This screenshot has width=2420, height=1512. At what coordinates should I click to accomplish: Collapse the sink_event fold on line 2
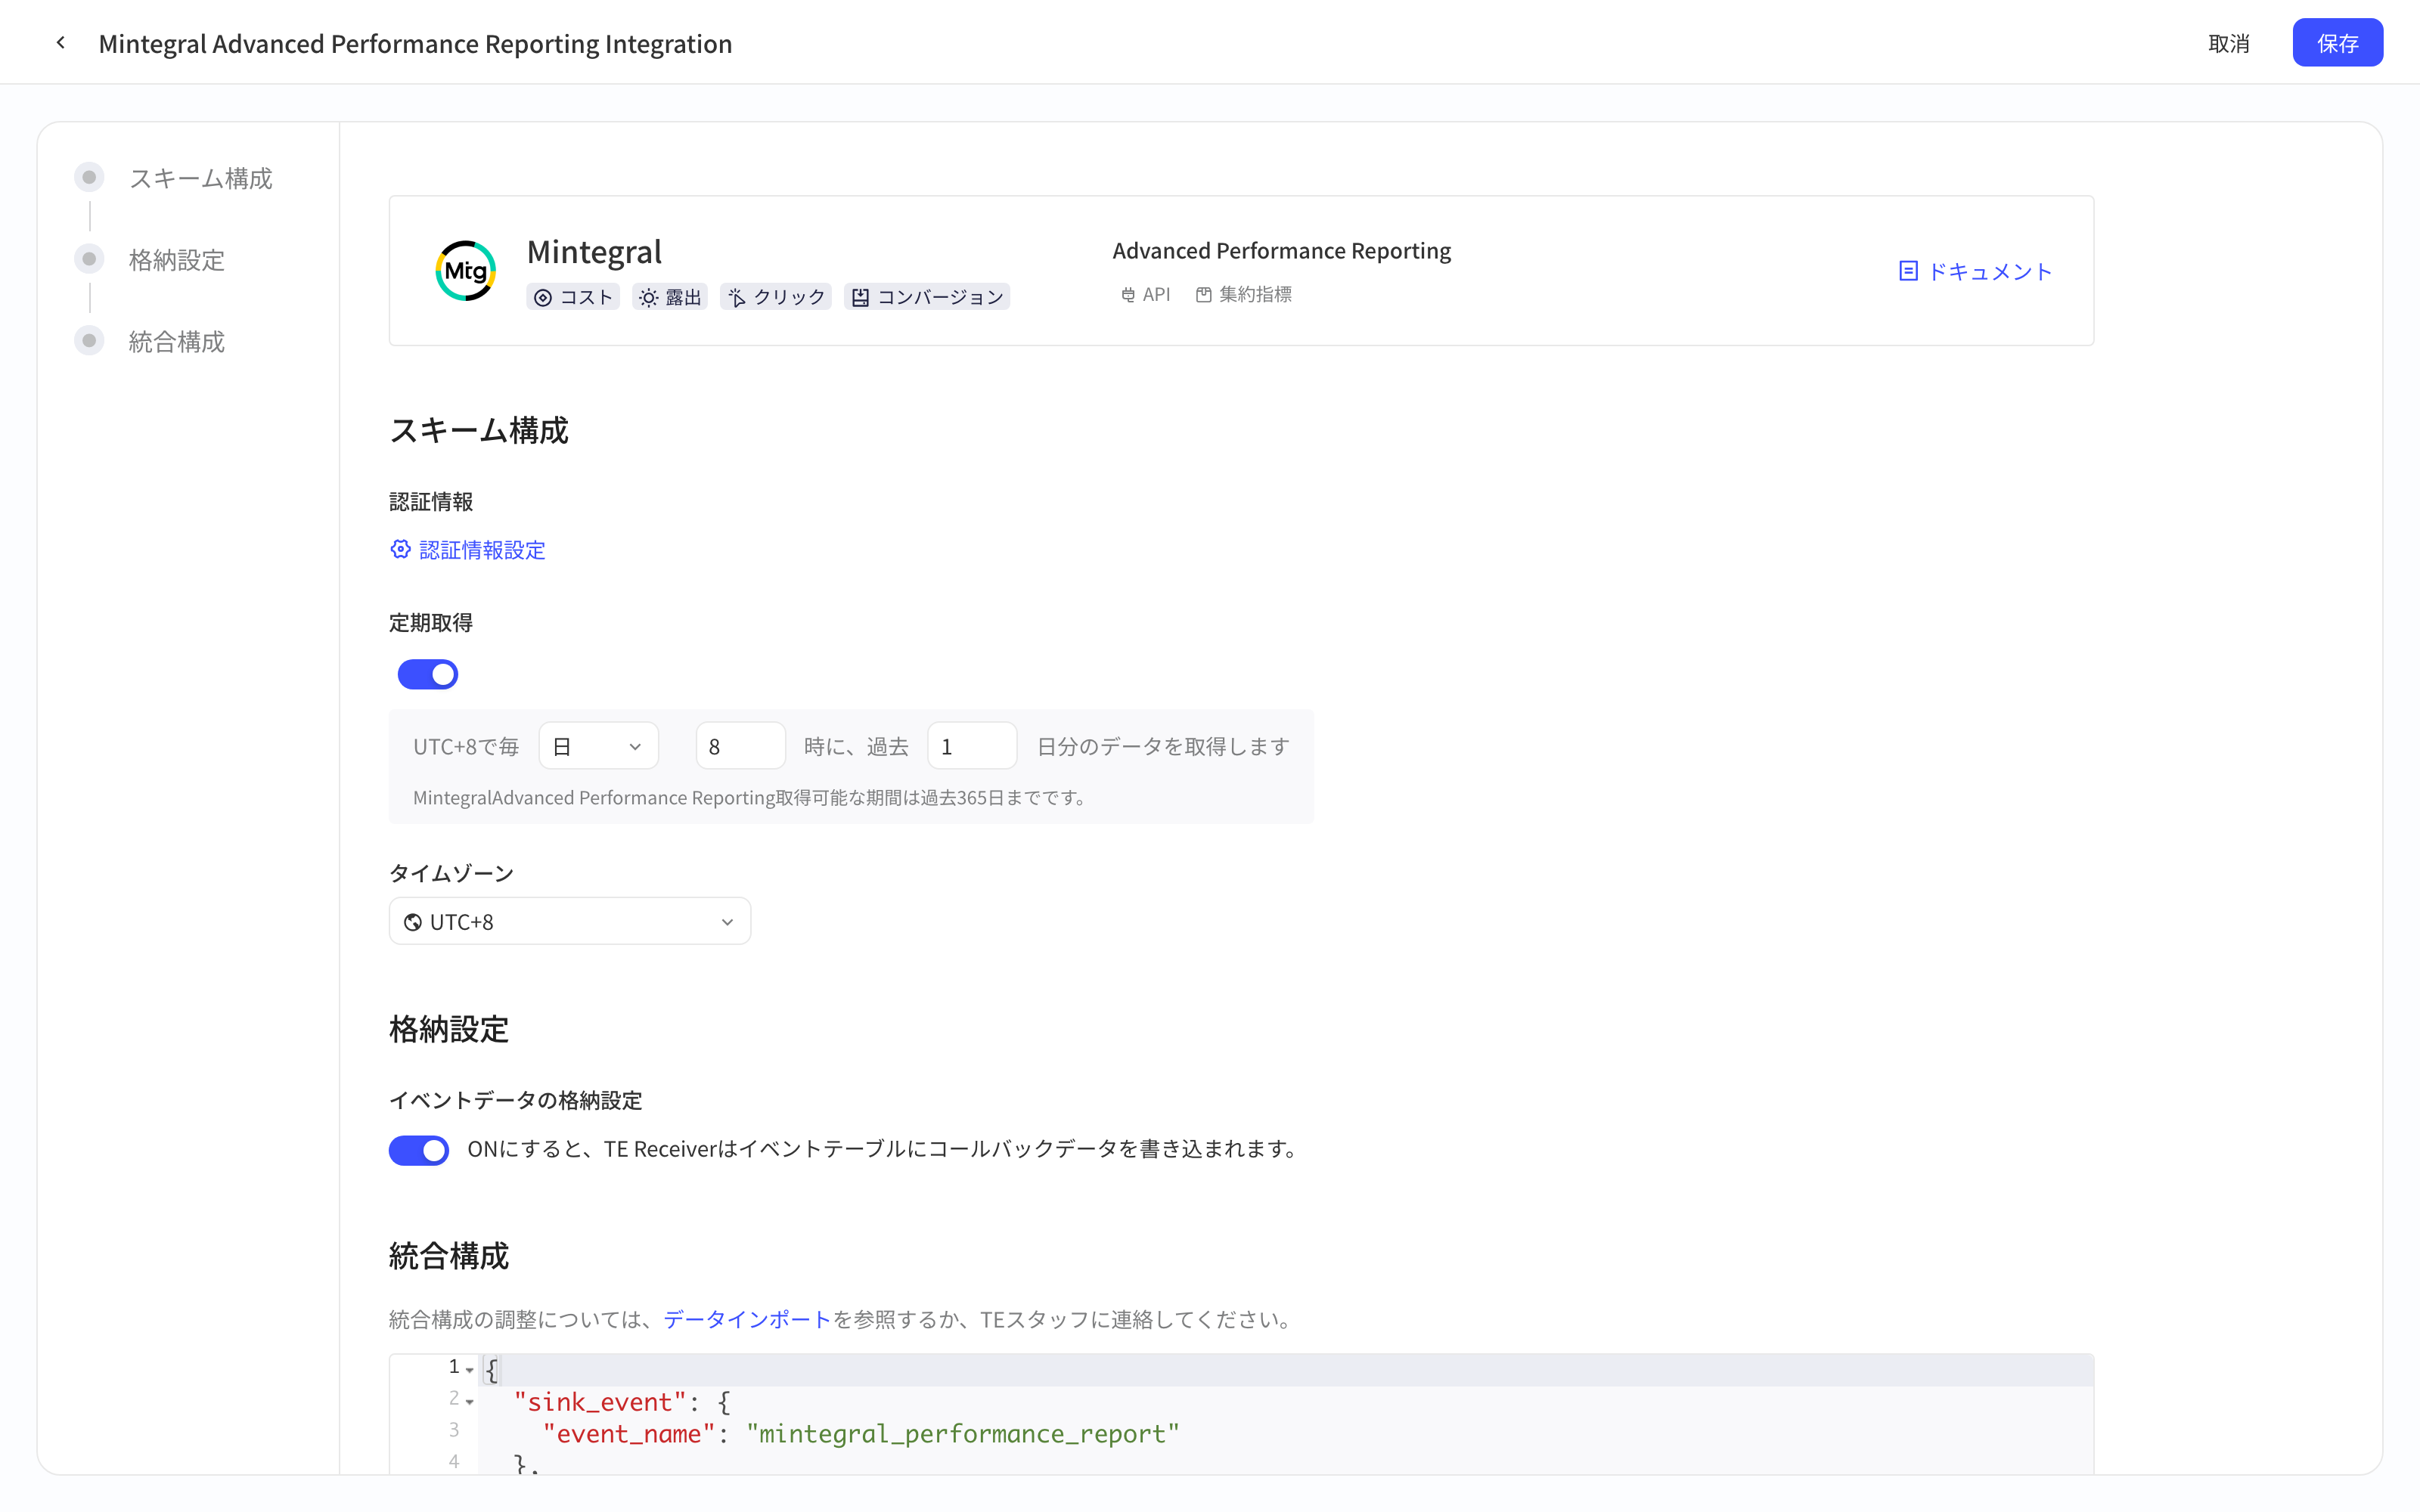click(470, 1402)
